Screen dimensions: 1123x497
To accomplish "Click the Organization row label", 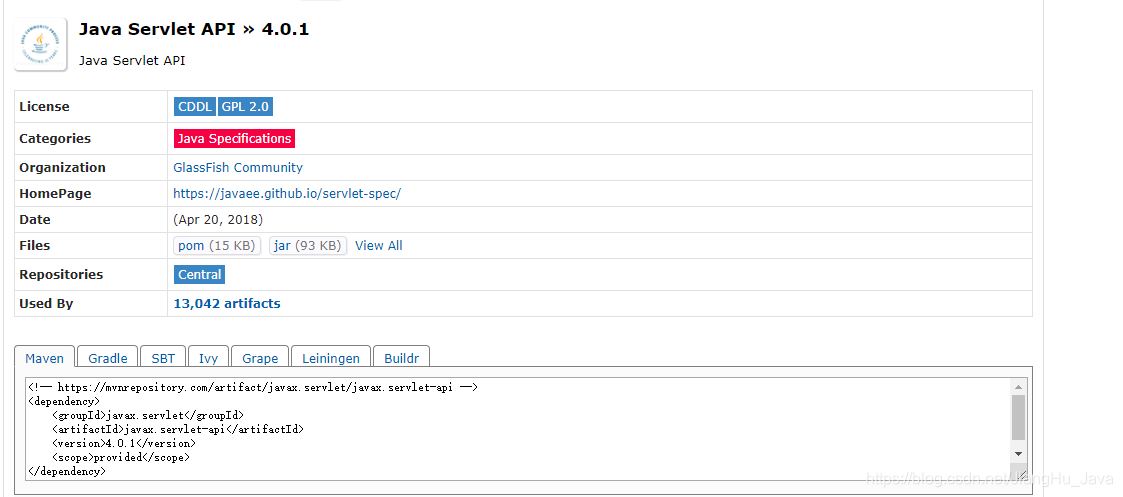I will 62,168.
